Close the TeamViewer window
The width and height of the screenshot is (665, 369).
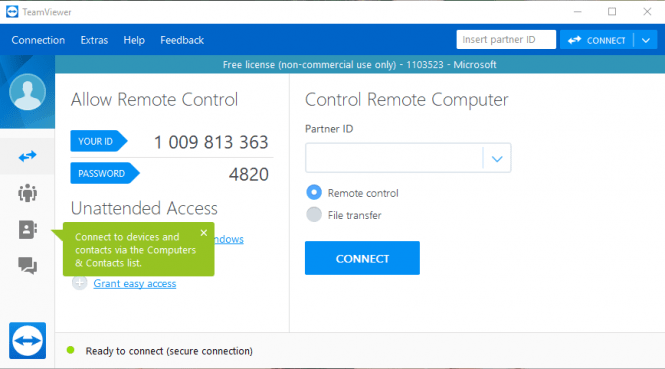tap(647, 12)
